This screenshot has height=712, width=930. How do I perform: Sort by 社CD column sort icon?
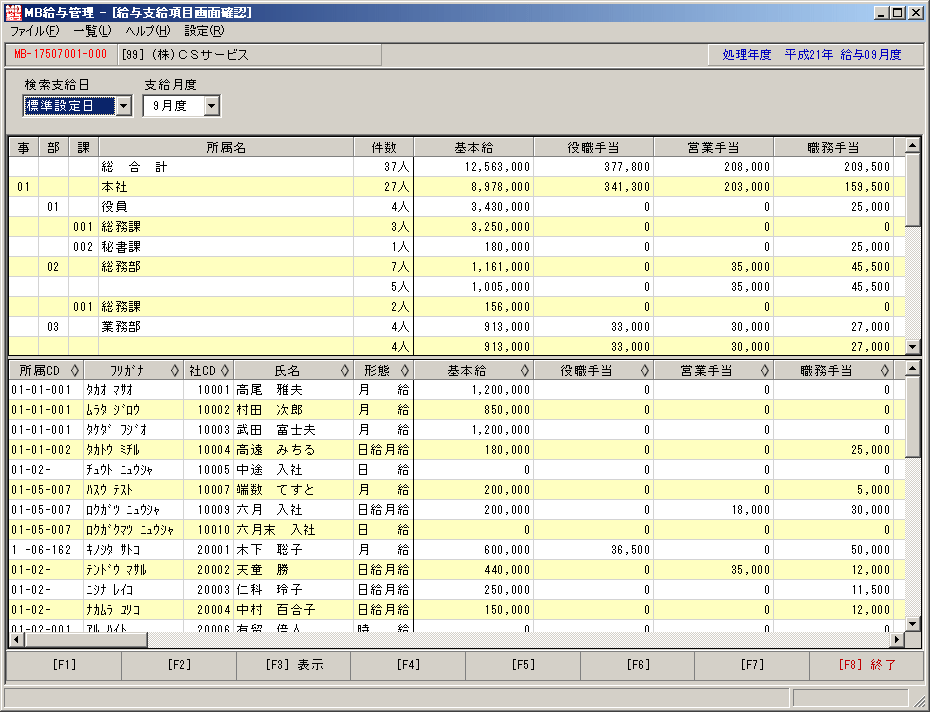tap(225, 371)
